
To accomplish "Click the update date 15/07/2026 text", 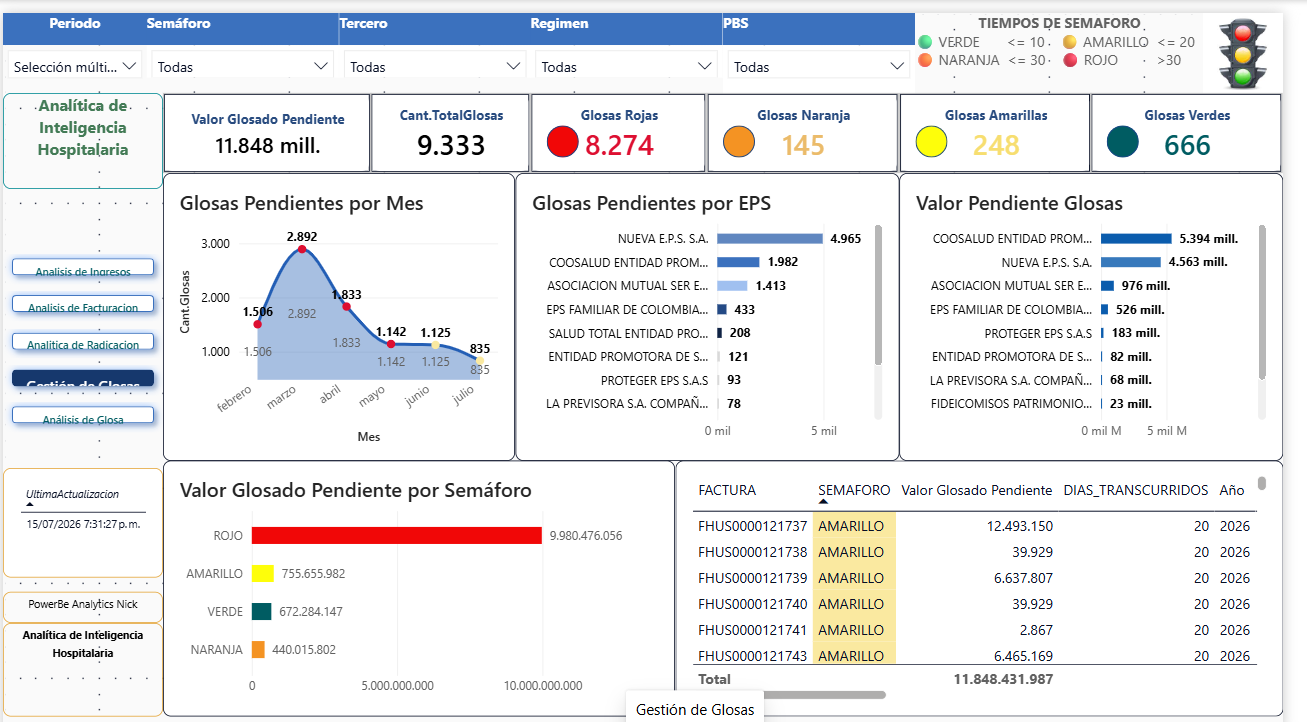I will click(83, 523).
